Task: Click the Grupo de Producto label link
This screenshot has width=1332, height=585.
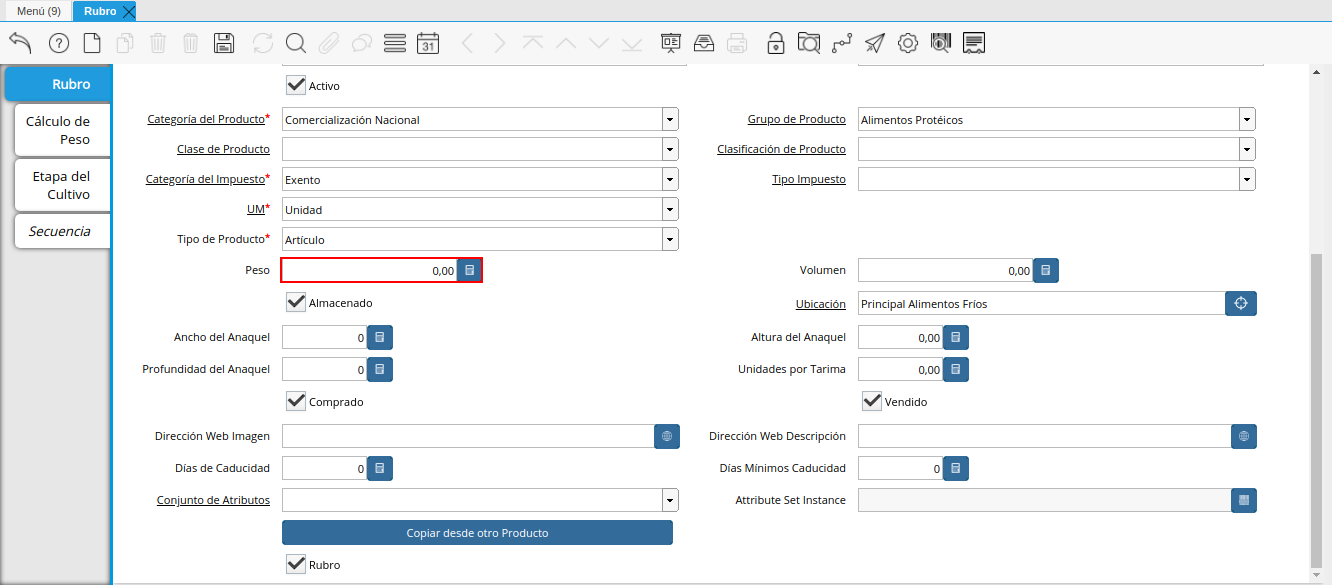Action: [x=796, y=120]
